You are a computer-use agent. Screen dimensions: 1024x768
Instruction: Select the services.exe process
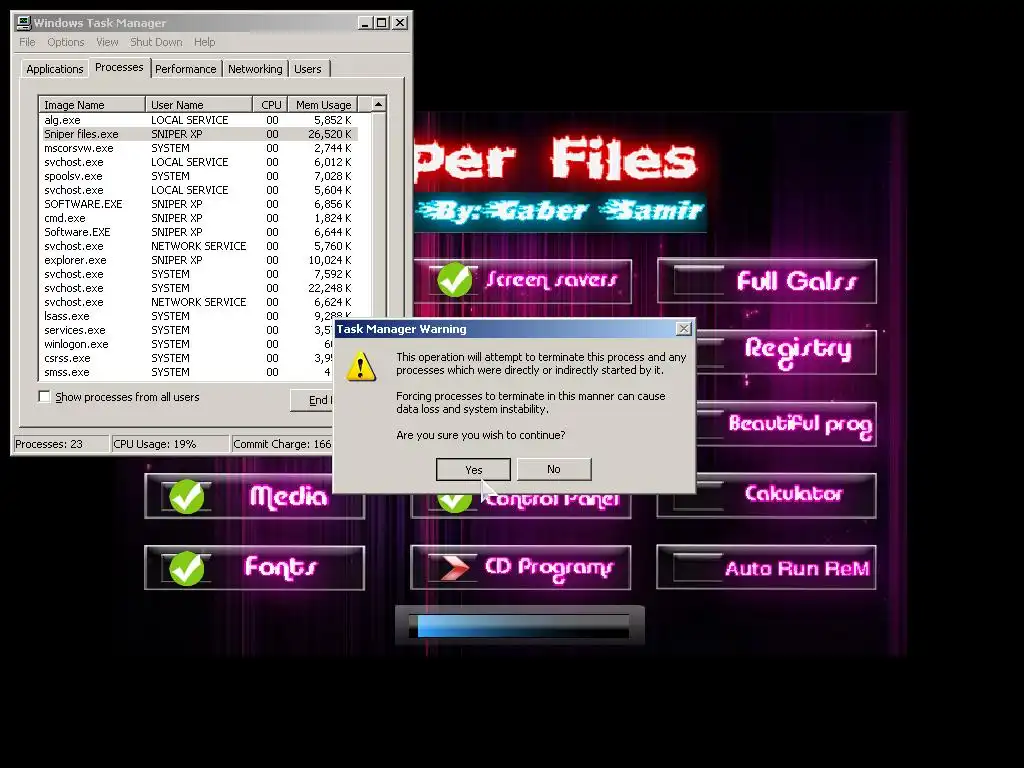[187, 330]
